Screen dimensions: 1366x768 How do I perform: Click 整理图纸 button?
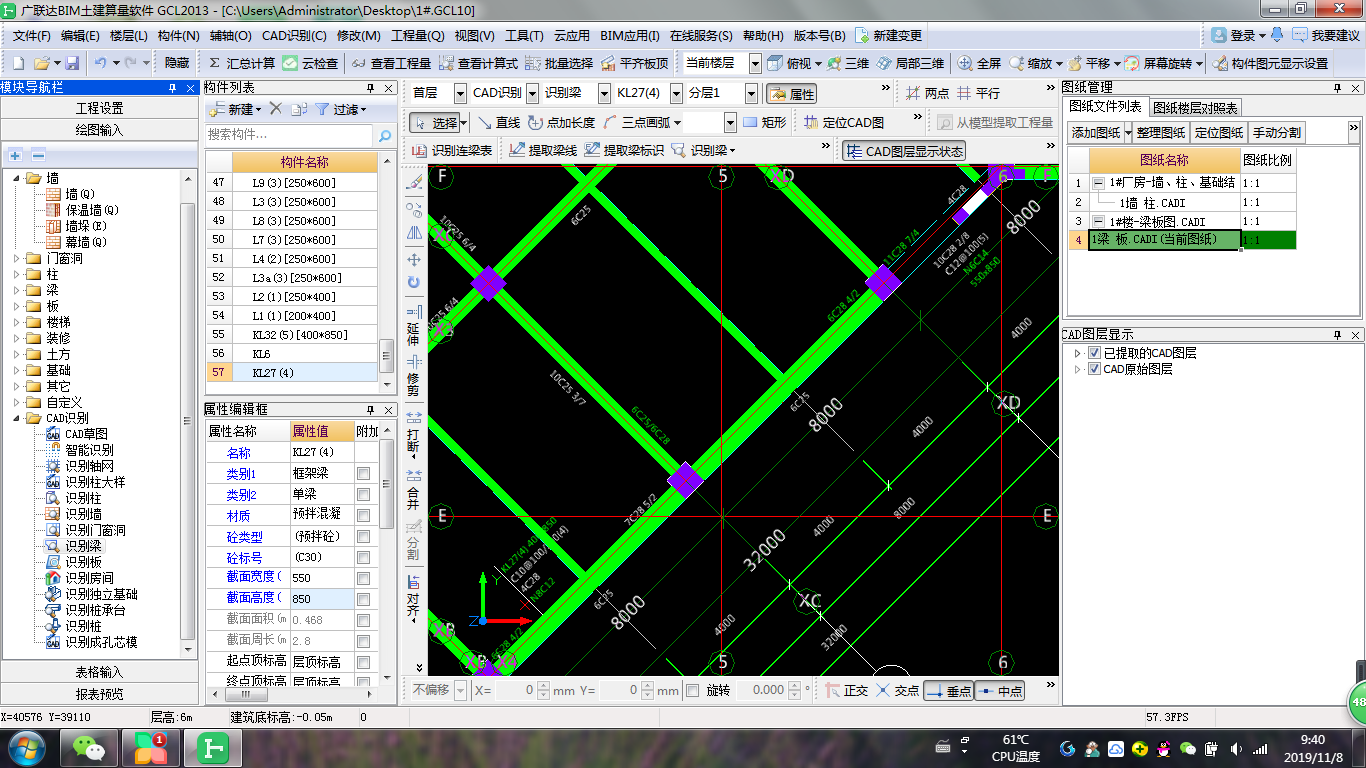click(x=1161, y=132)
